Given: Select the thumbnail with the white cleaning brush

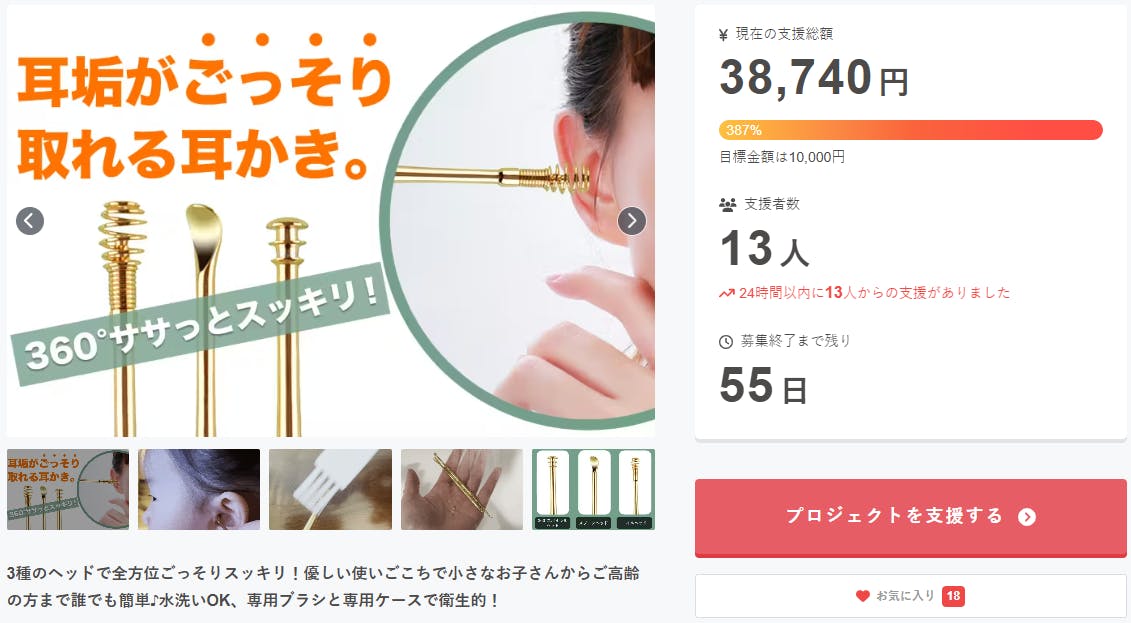Looking at the screenshot, I should (x=330, y=490).
